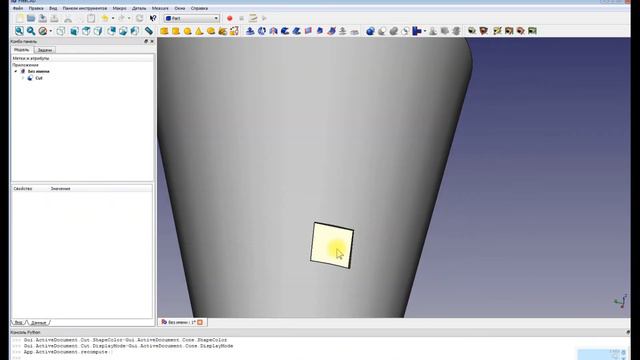The width and height of the screenshot is (640, 360).
Task: Open the join tools dropdown arrow
Action: (425, 31)
